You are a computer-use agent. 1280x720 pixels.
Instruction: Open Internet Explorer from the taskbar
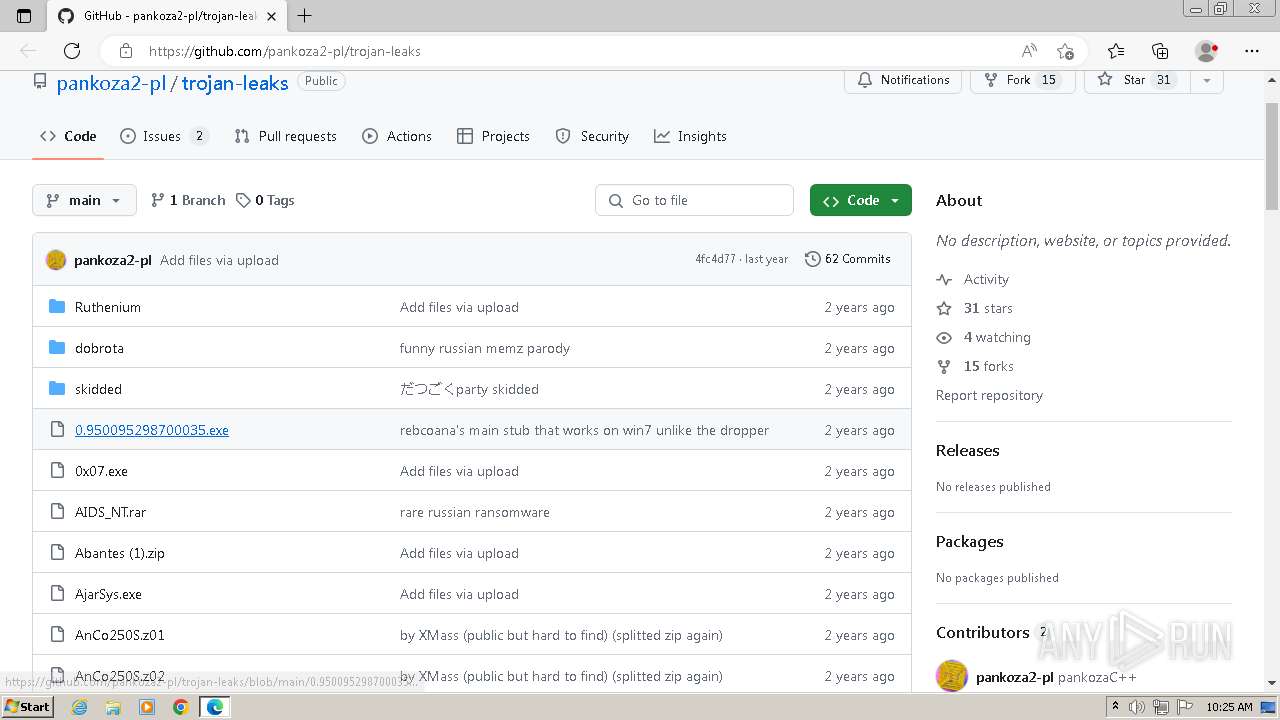(x=80, y=707)
